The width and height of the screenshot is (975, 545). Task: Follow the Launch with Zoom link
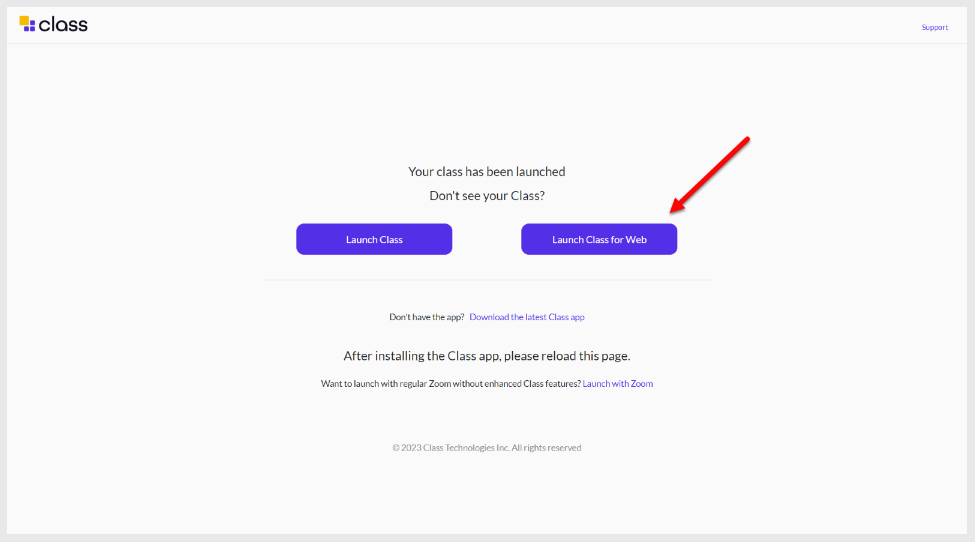[617, 384]
